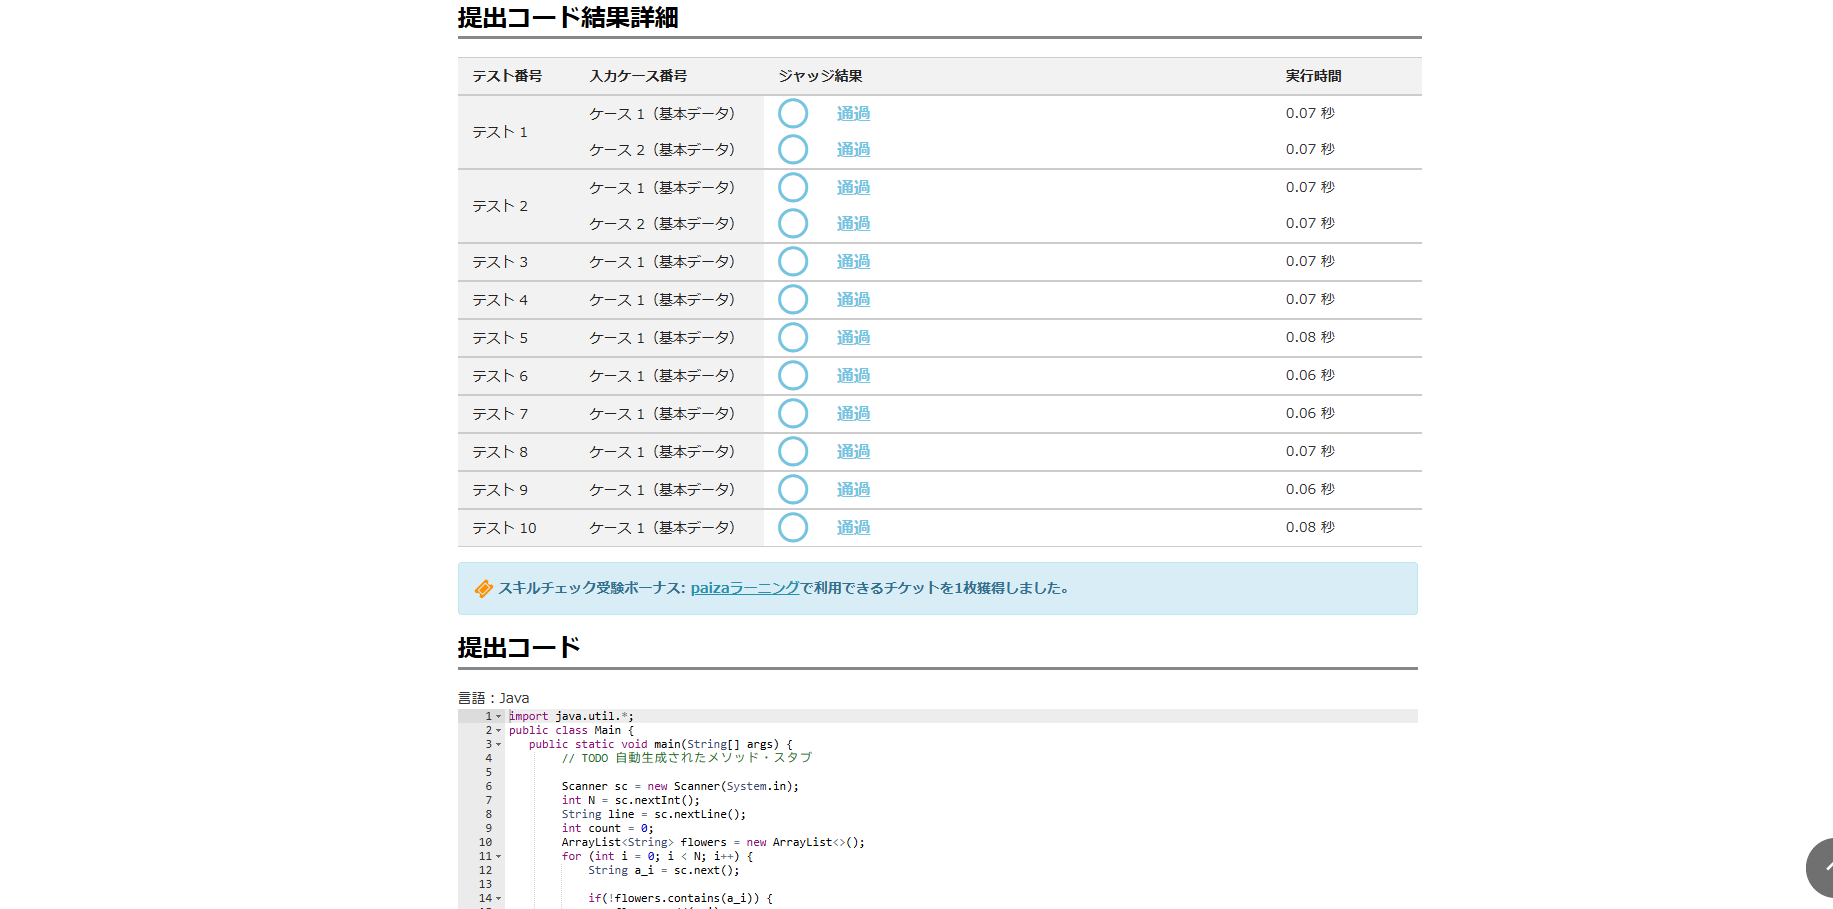Screen dimensions: 1833x909
Task: Click the pass circle icon for Test 7
Action: tap(793, 414)
